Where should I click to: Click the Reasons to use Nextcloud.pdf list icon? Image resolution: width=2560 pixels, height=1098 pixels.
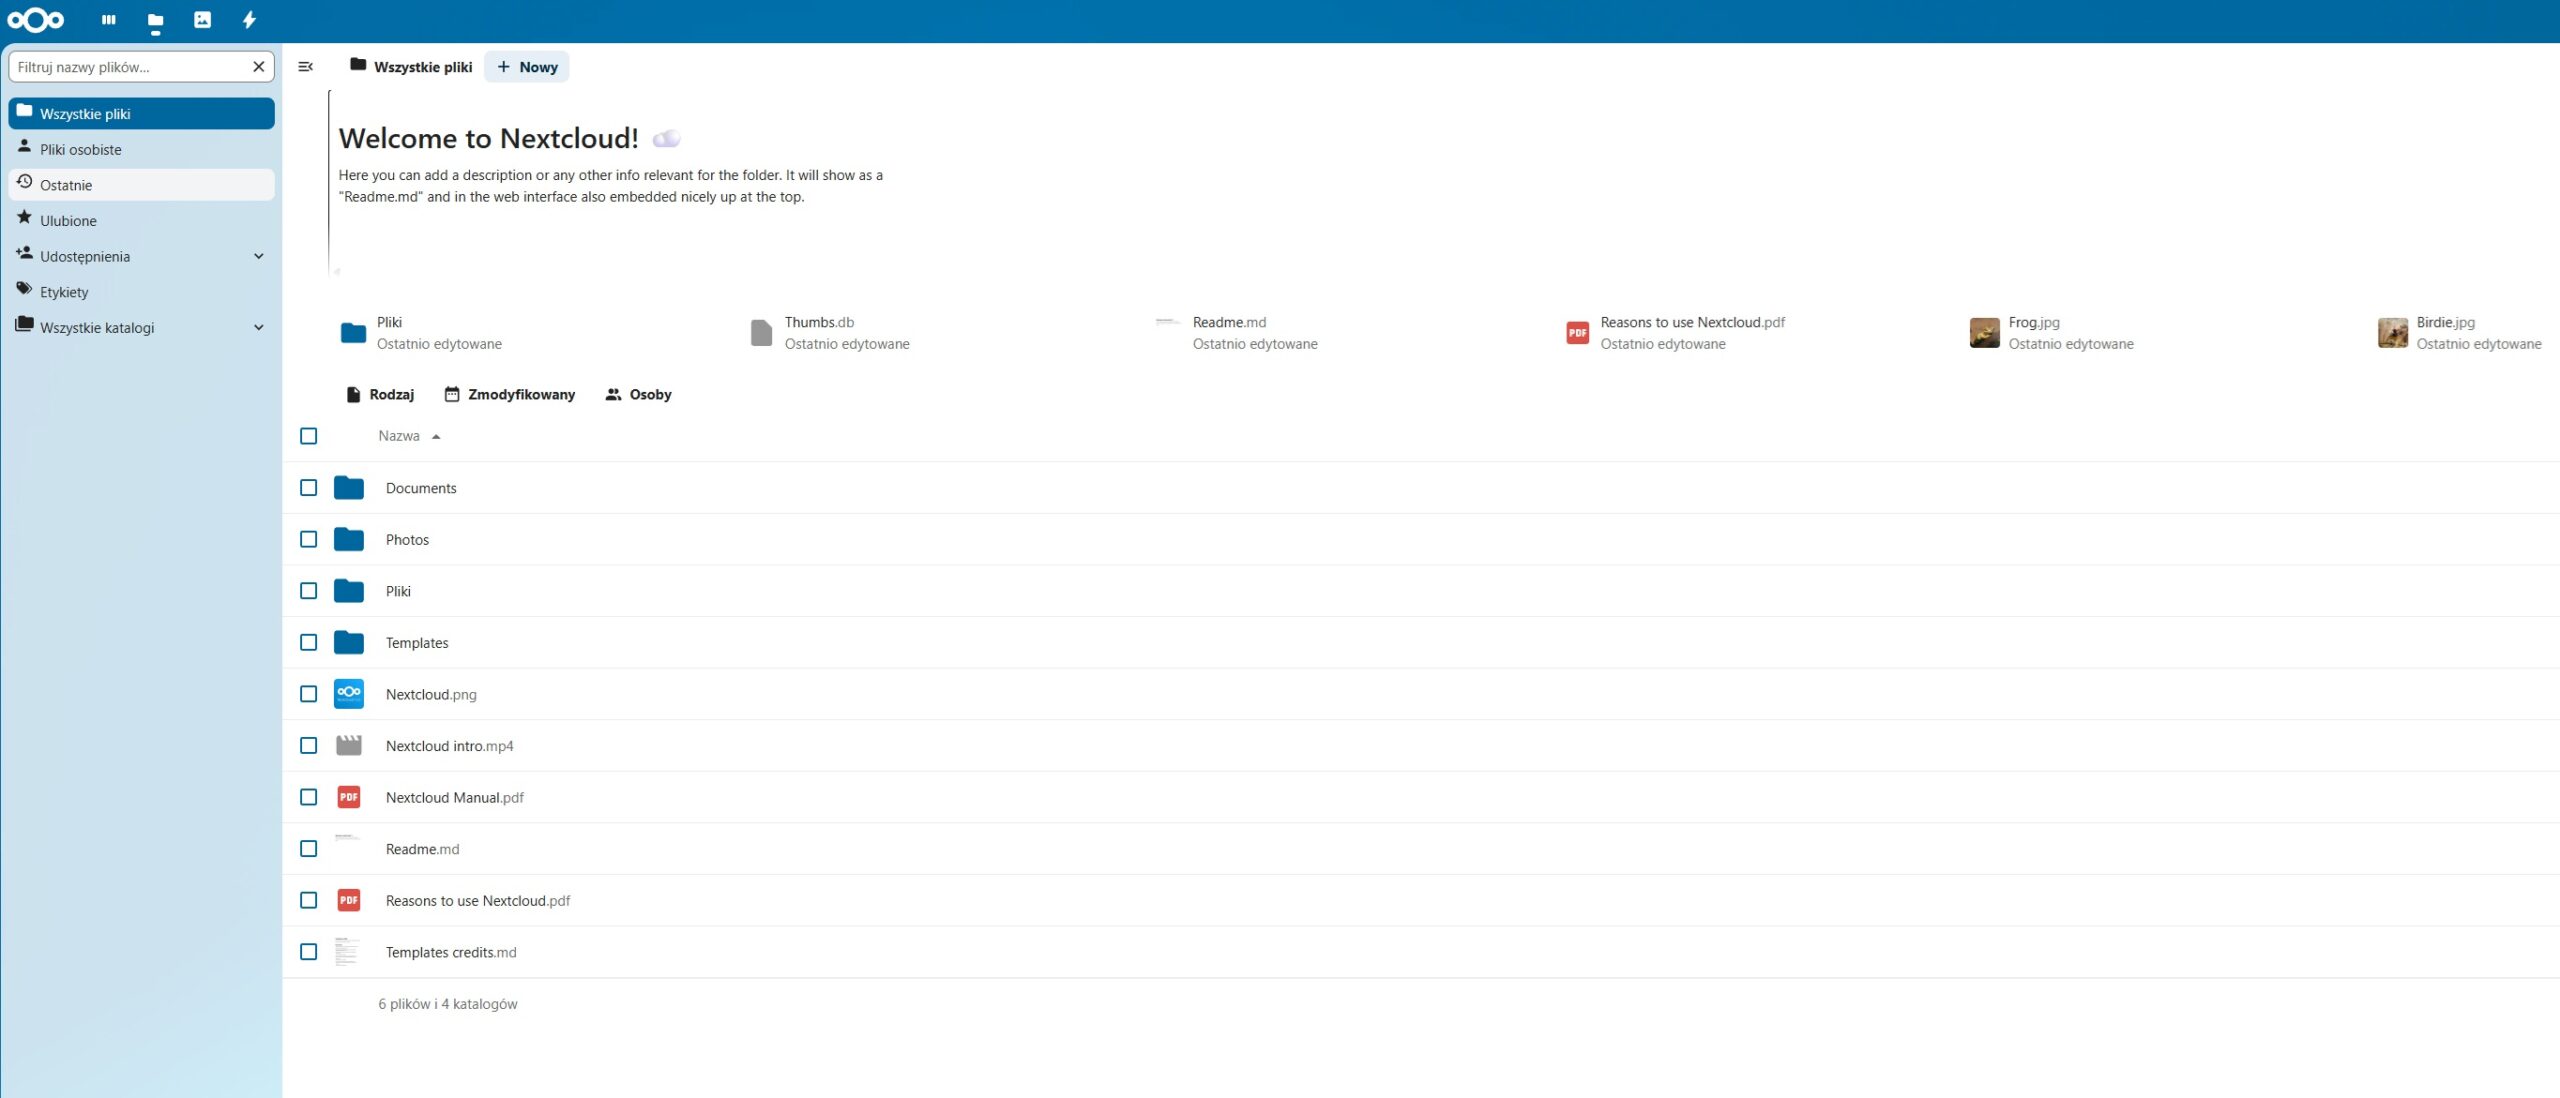(349, 900)
